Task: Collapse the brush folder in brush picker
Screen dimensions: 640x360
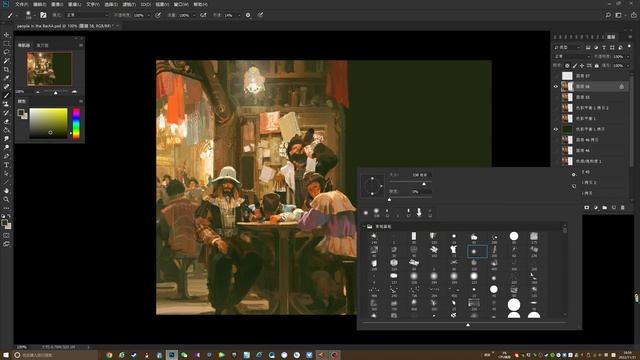Action: (364, 226)
